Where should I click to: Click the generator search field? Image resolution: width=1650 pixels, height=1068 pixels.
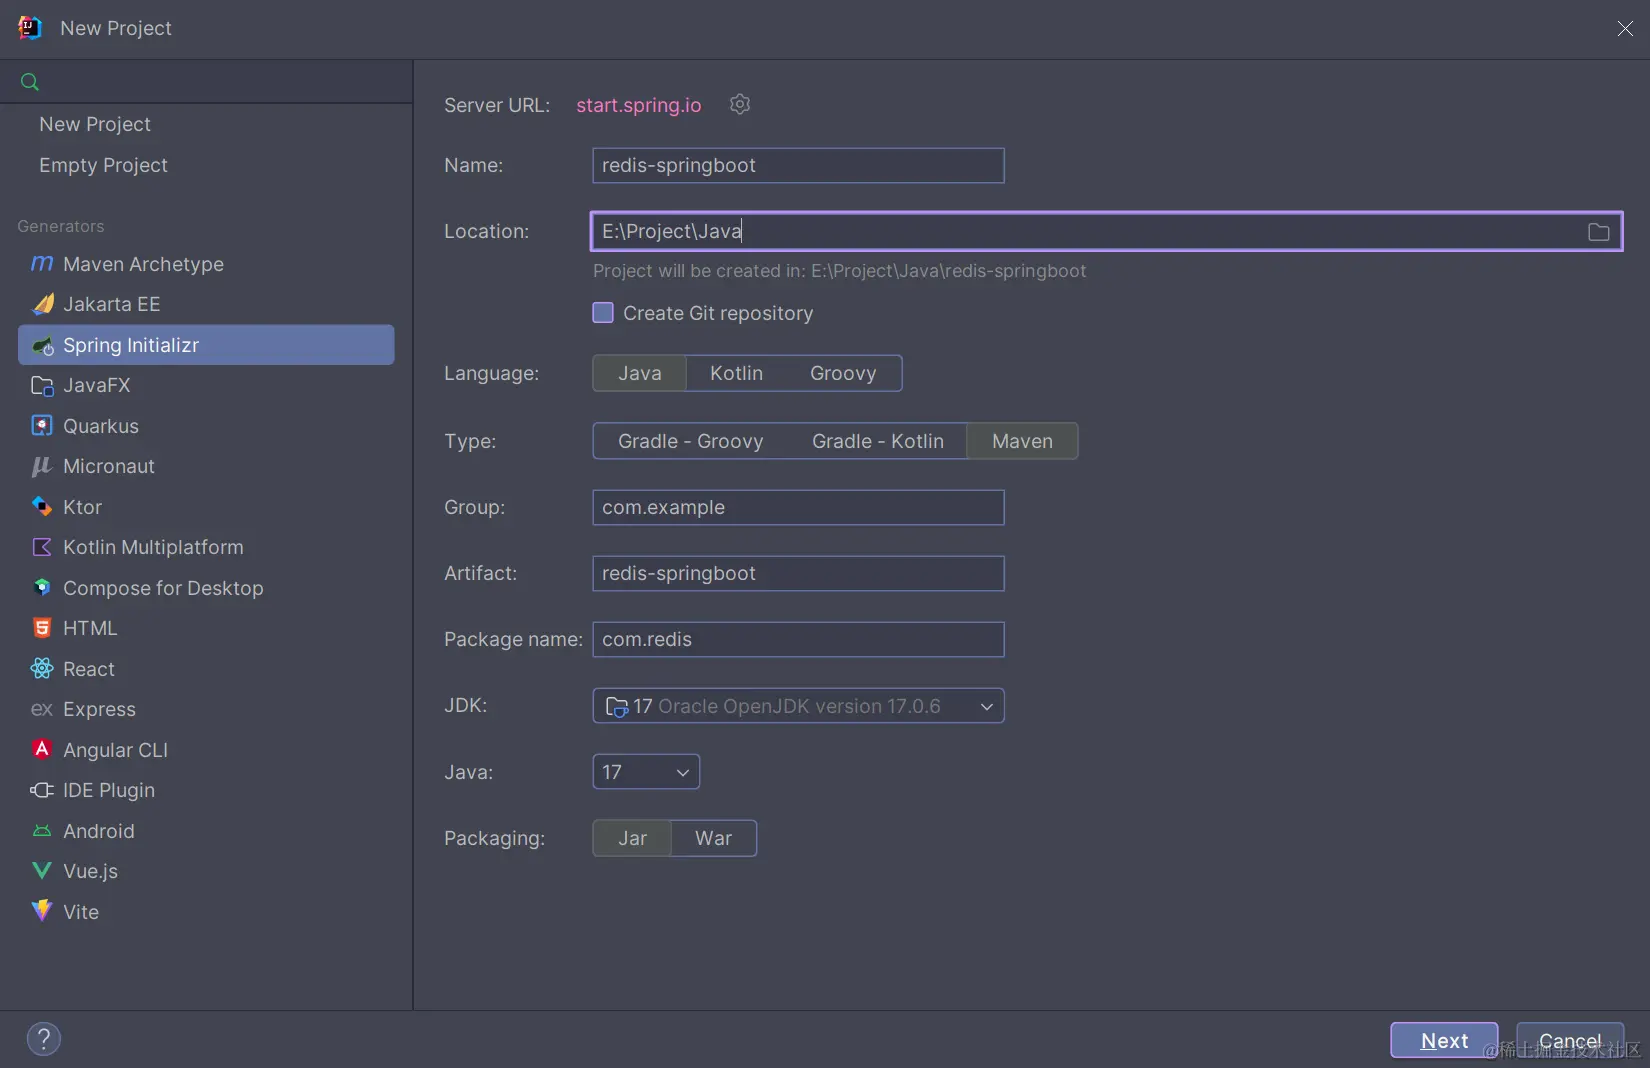206,82
